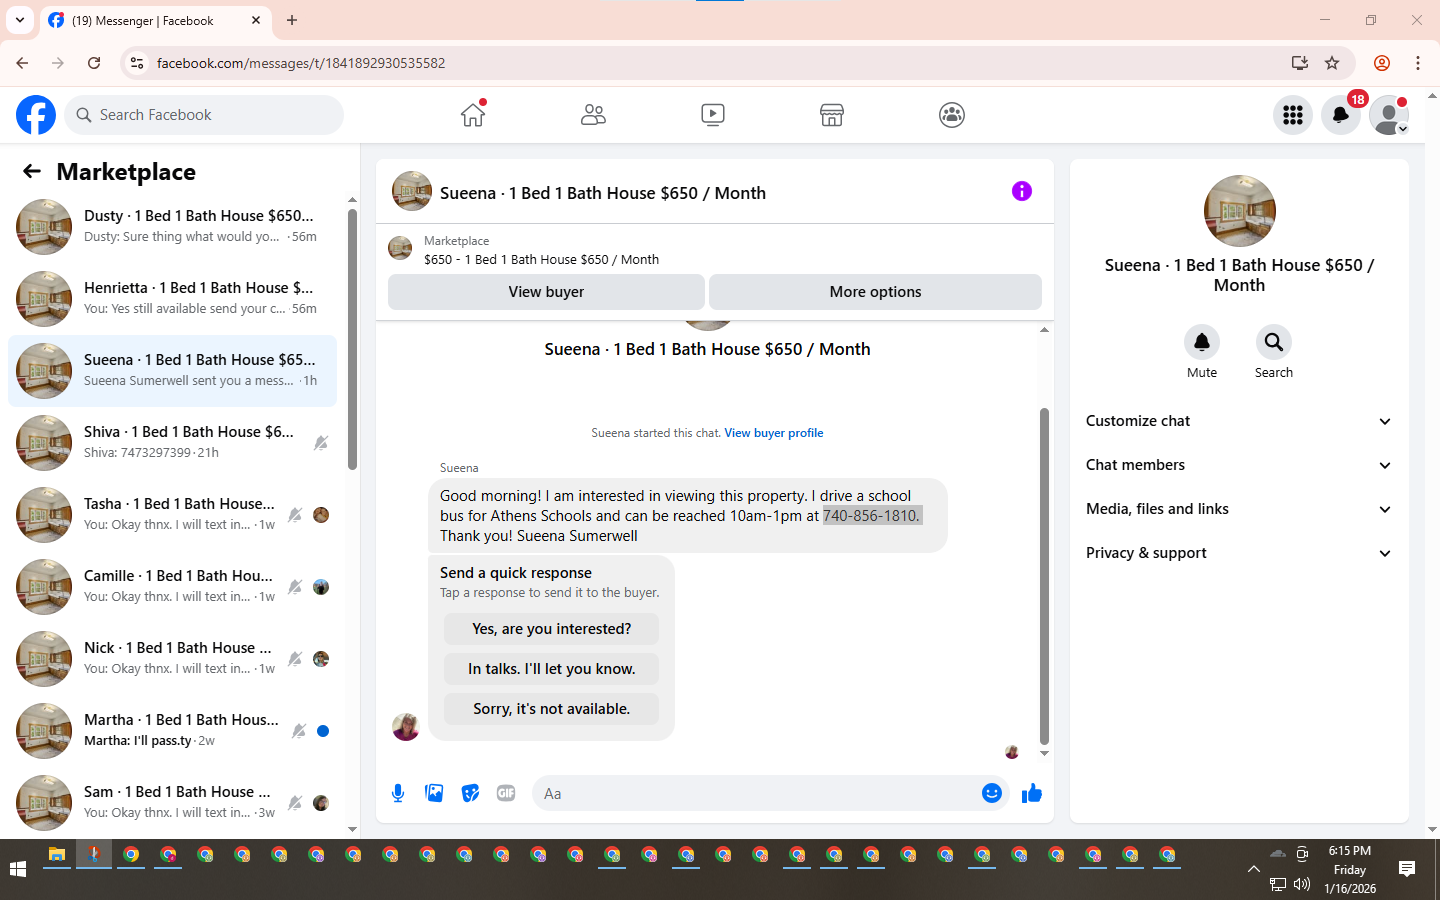Open the tab search dropdown arrow
The image size is (1440, 900).
[20, 20]
